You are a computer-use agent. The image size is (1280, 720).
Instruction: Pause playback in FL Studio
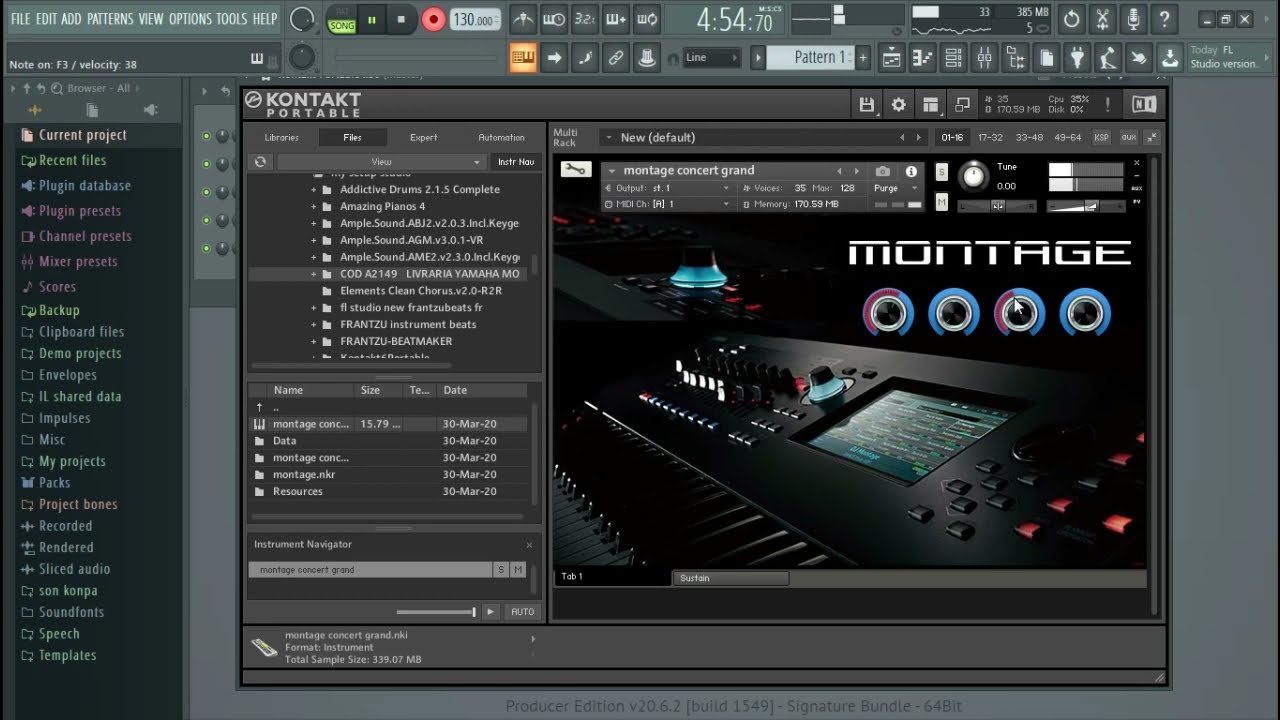tap(372, 19)
